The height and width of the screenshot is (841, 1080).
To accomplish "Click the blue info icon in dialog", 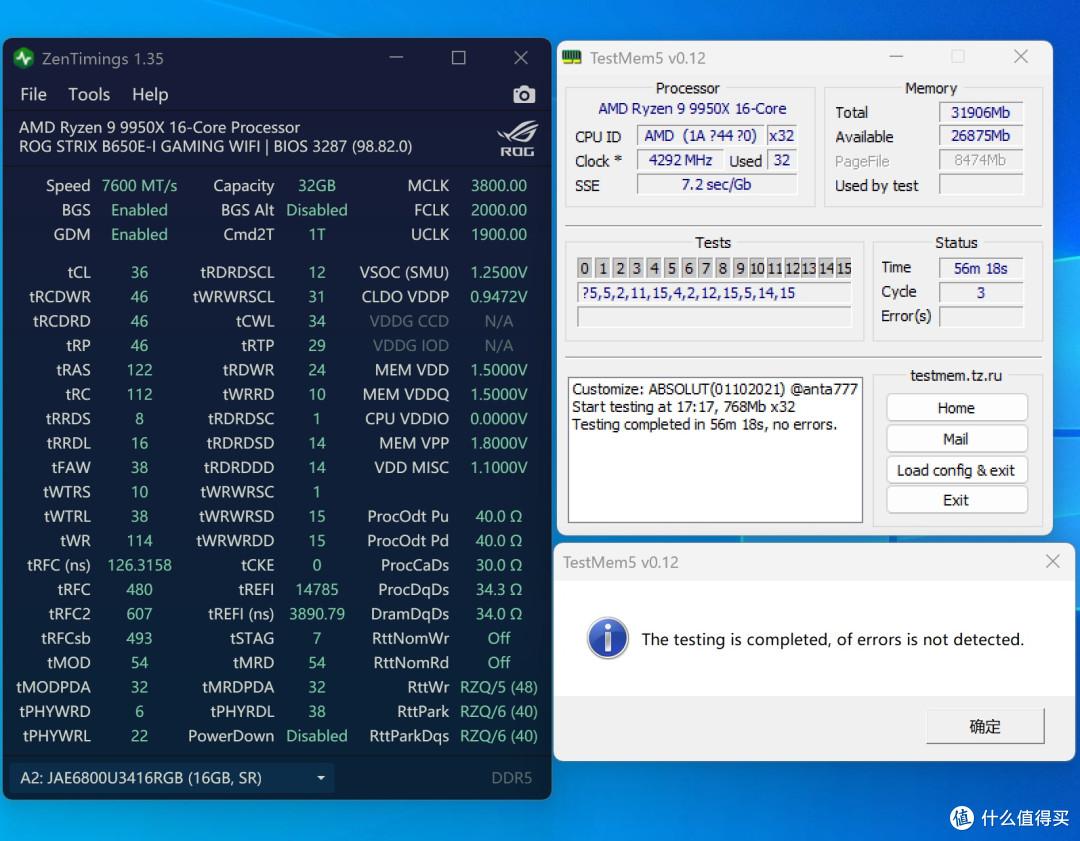I will (607, 638).
